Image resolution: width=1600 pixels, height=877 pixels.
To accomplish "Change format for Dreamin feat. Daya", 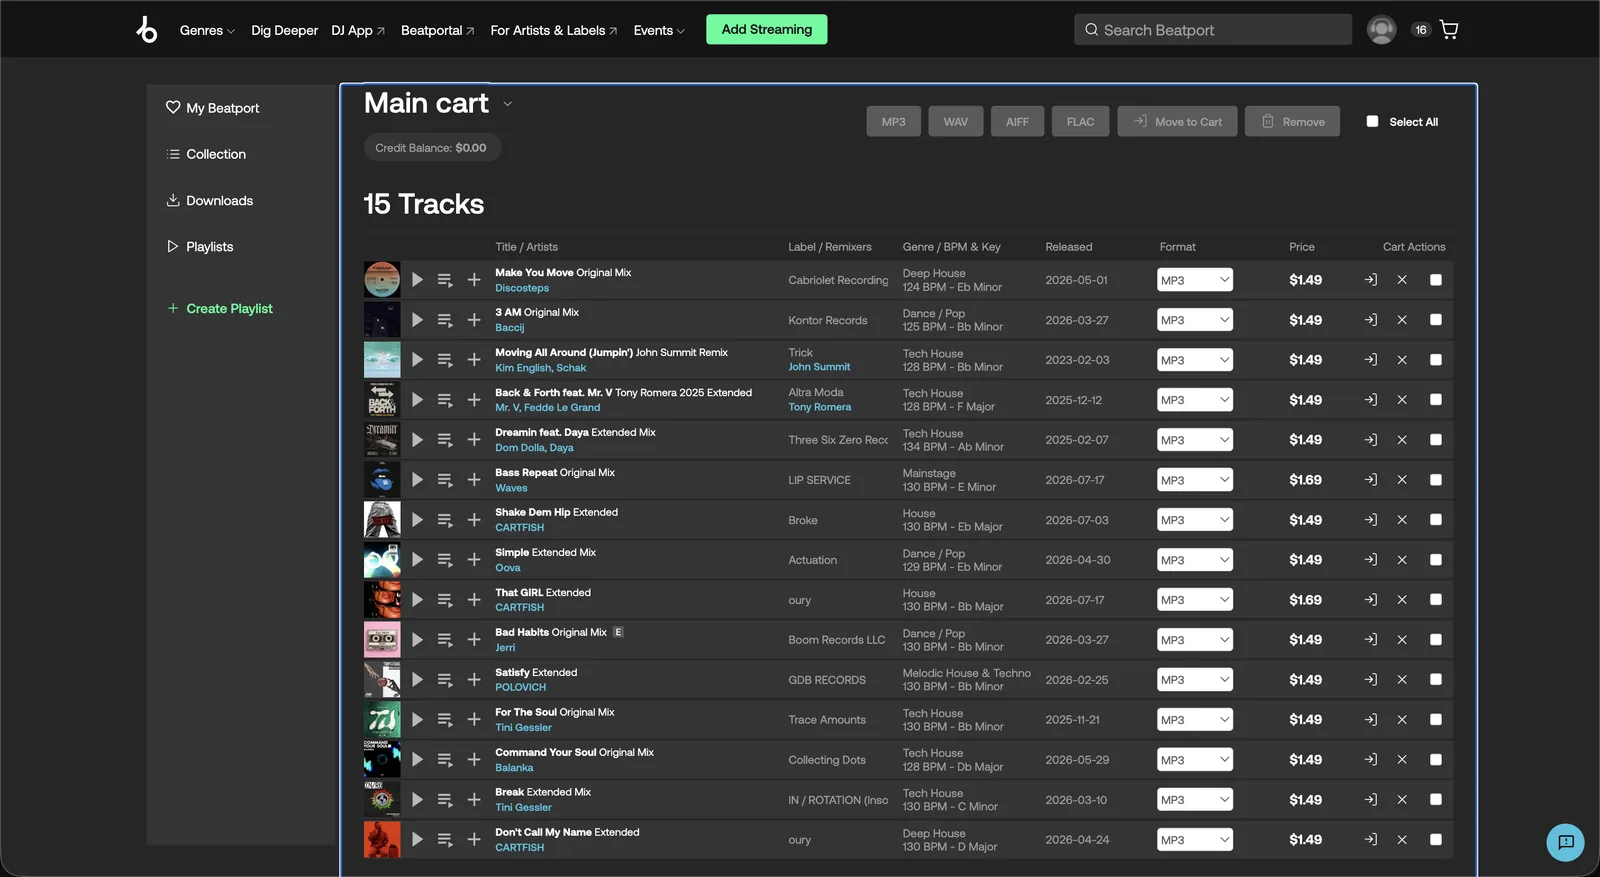I will 1195,440.
